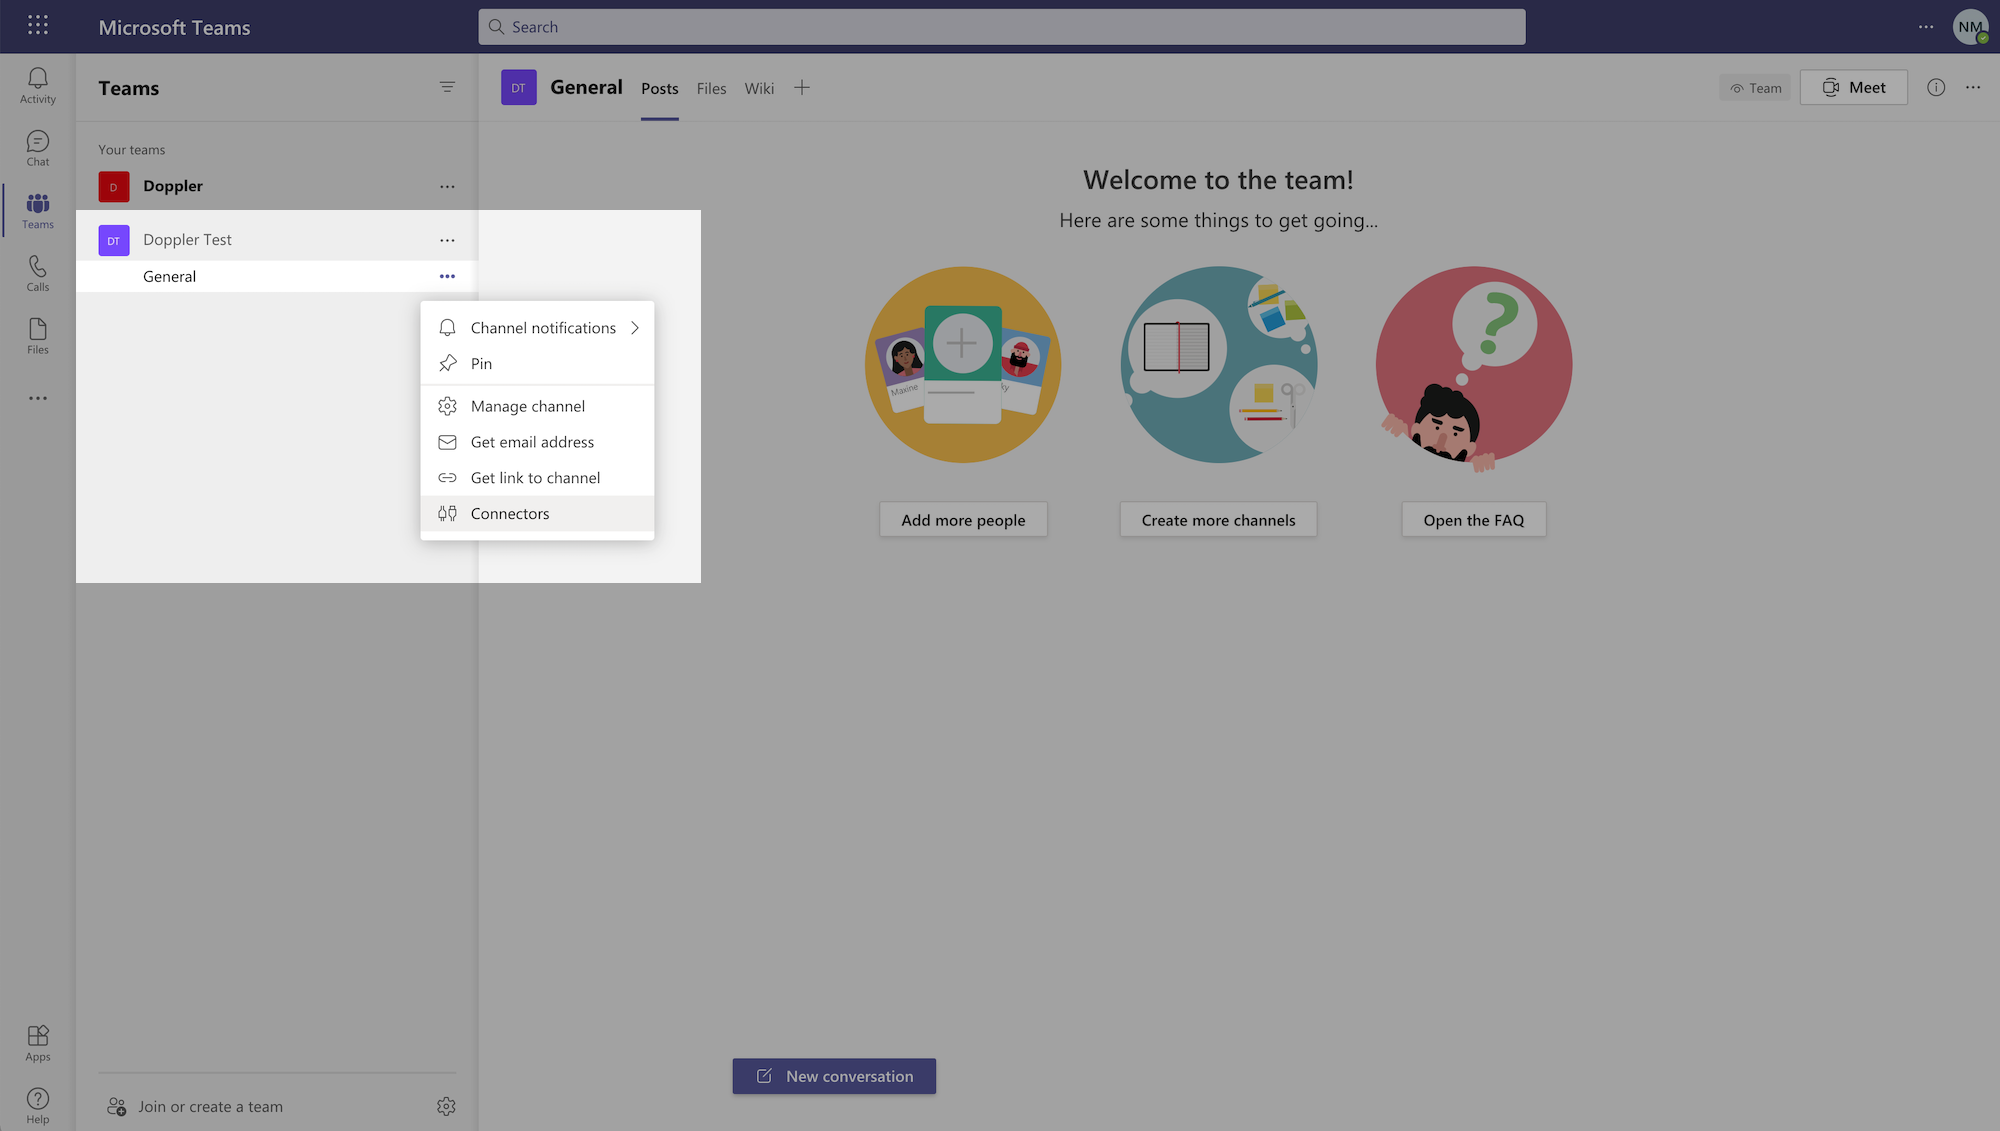The width and height of the screenshot is (2000, 1131).
Task: Show channel info pane icon
Action: pos(1936,88)
